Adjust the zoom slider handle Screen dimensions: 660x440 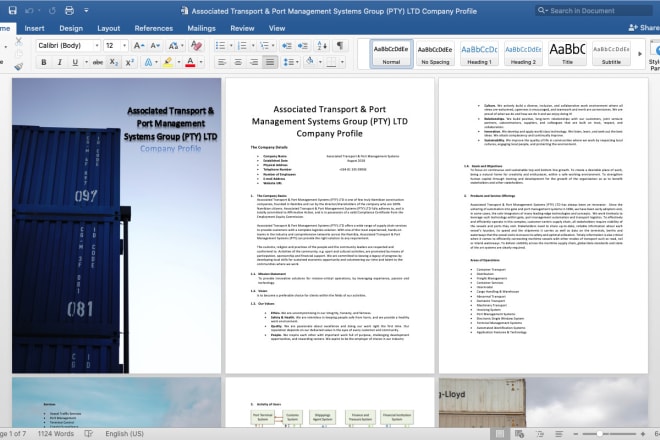(599, 434)
